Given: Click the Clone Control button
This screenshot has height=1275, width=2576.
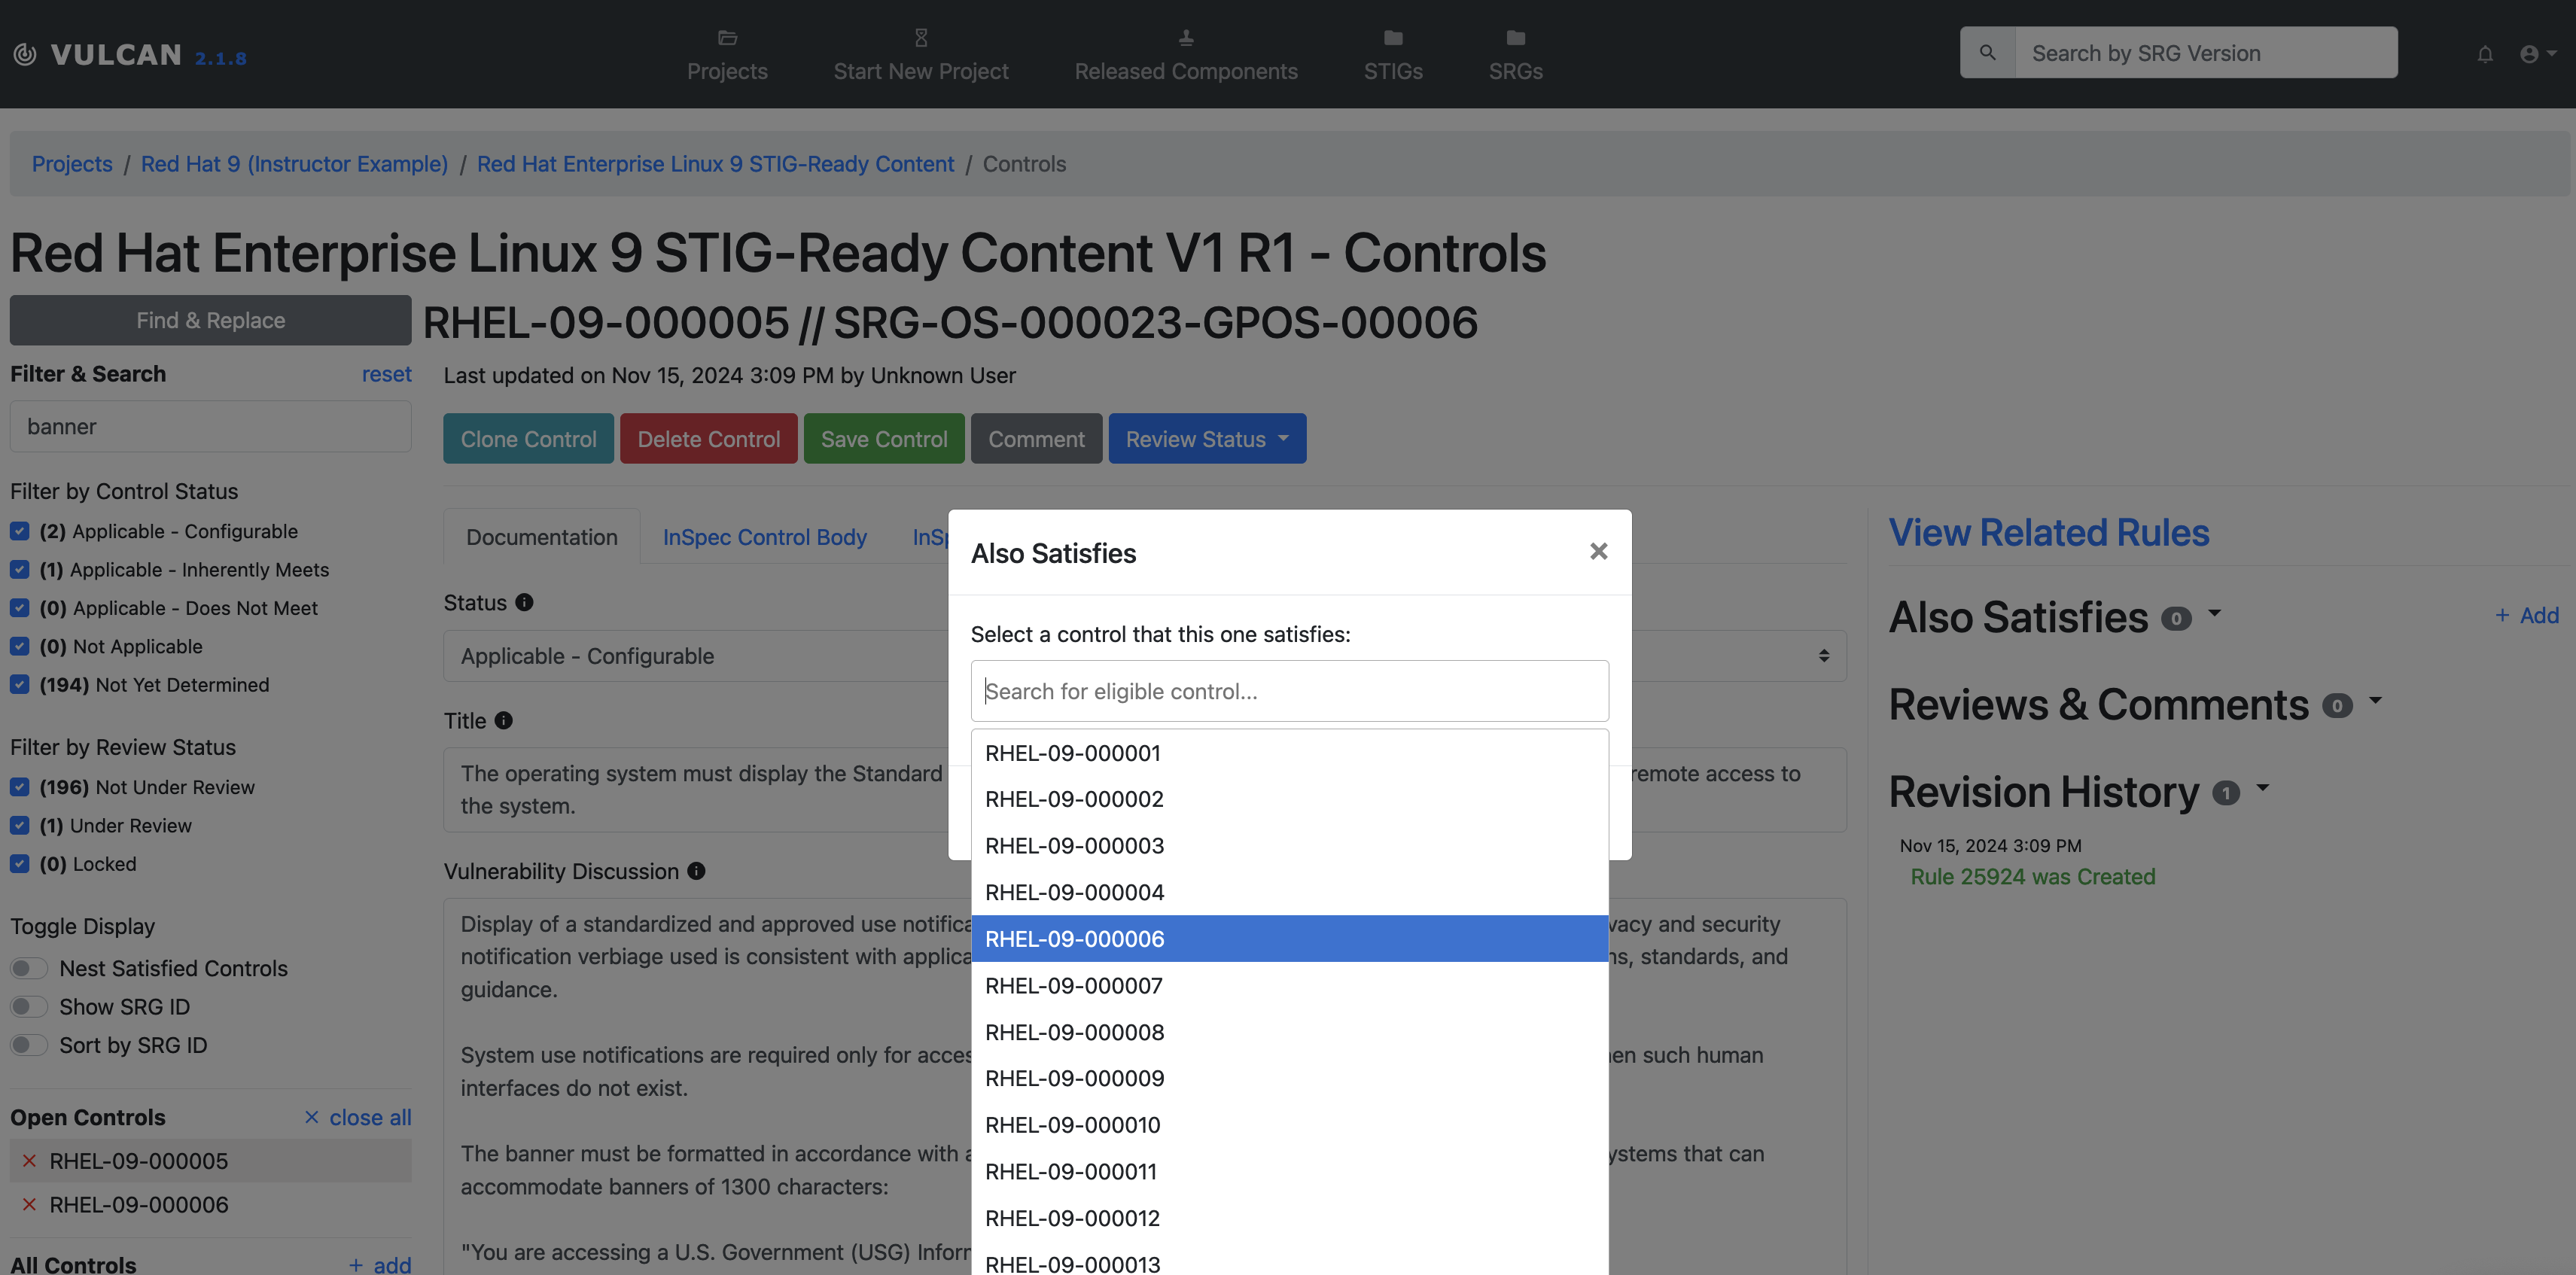Looking at the screenshot, I should [528, 438].
